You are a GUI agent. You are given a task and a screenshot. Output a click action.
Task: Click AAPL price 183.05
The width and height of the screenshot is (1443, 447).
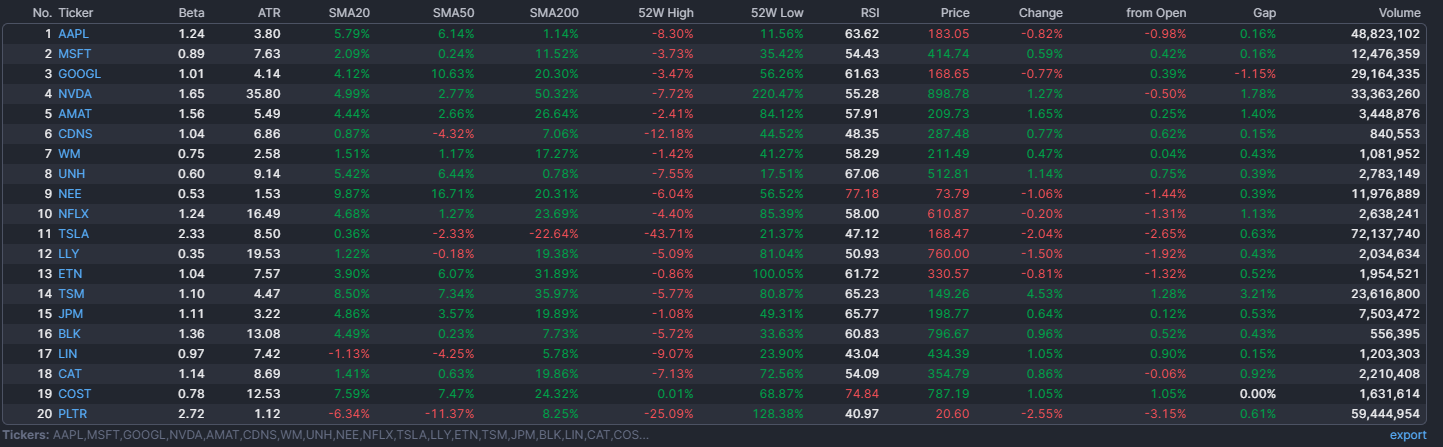(x=949, y=34)
